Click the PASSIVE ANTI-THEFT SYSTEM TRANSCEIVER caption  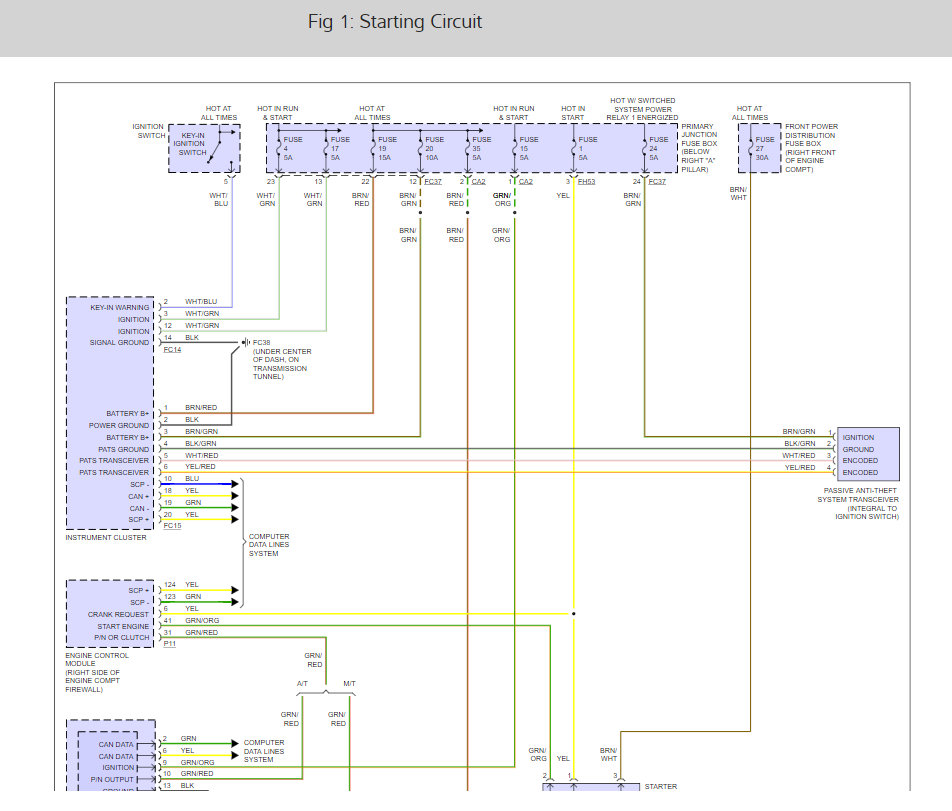click(858, 503)
